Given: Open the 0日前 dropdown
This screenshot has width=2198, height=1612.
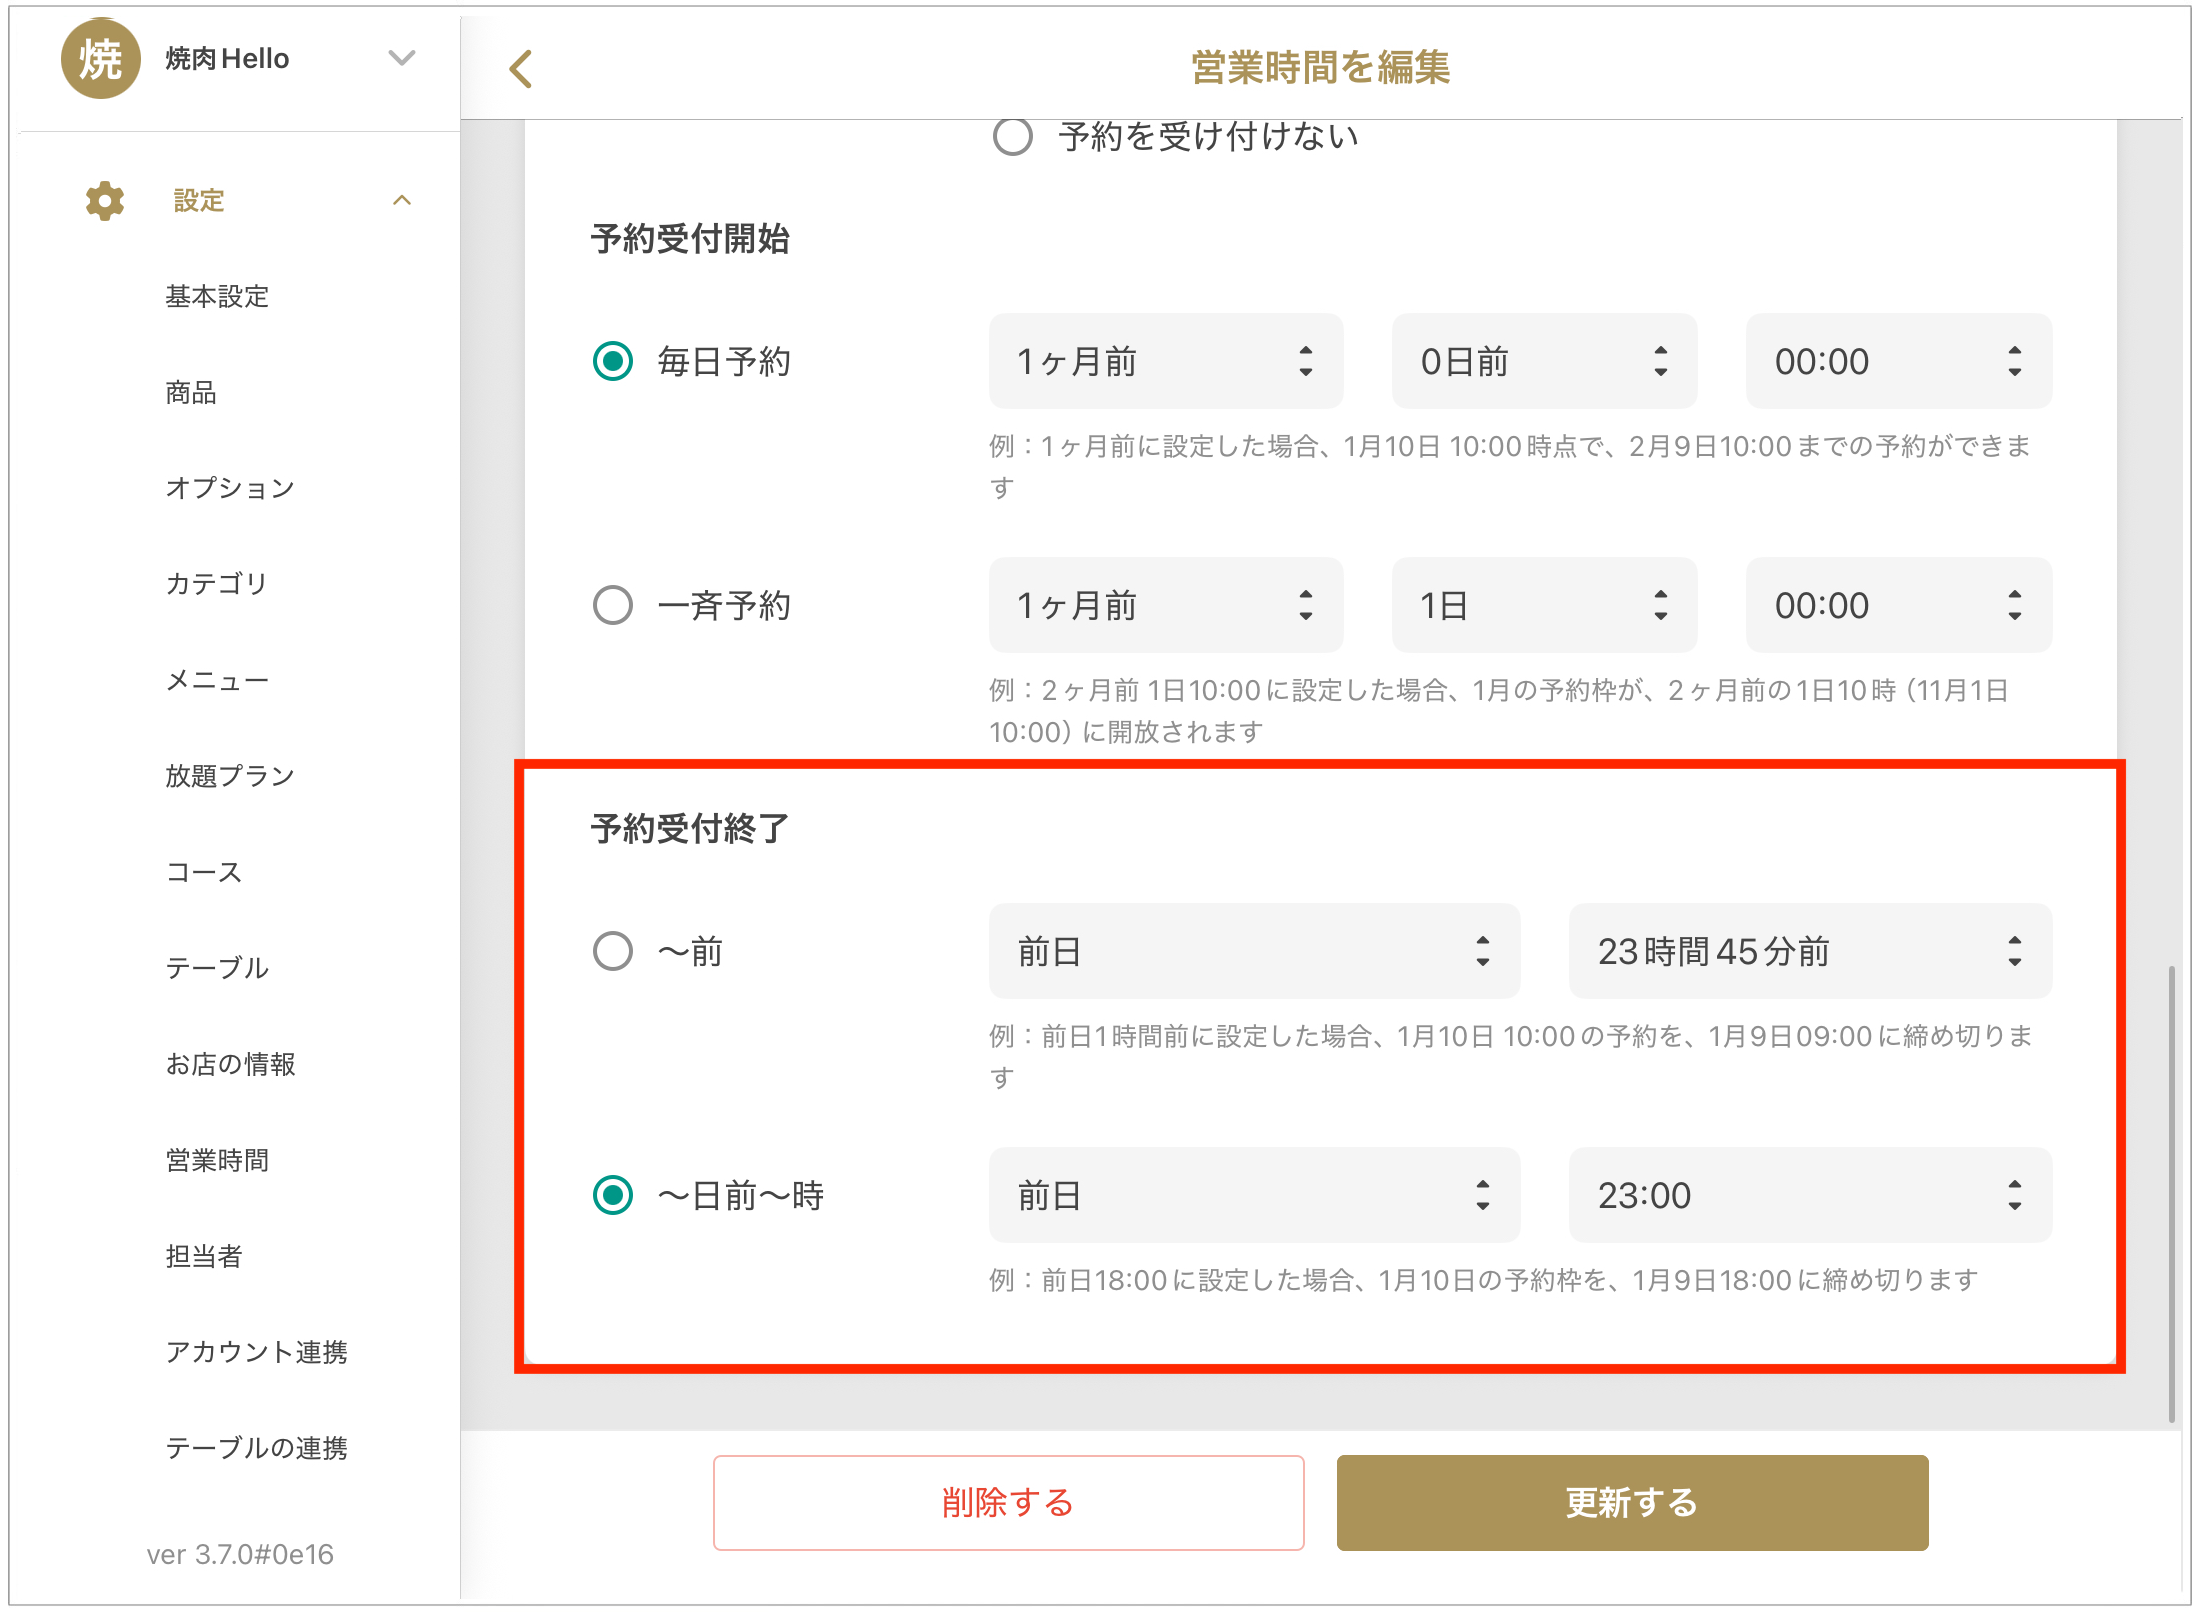Looking at the screenshot, I should pos(1543,361).
